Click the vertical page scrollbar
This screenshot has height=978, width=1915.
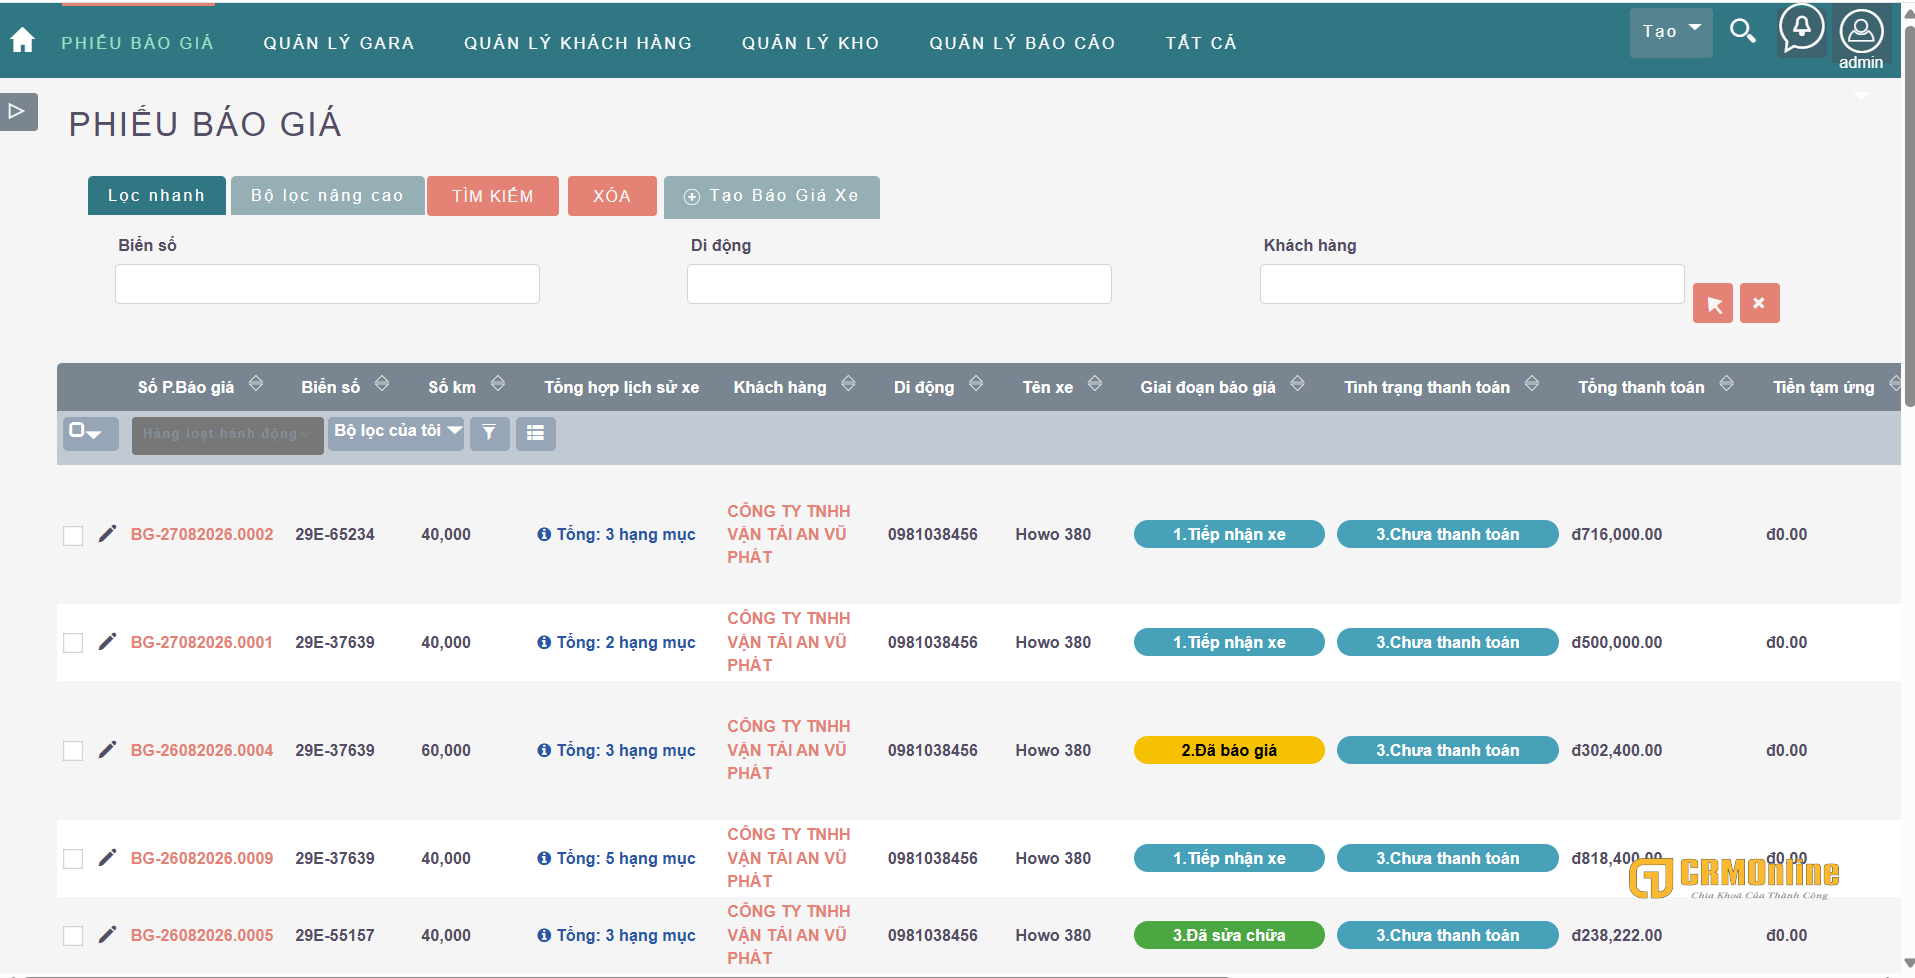[x=1909, y=215]
